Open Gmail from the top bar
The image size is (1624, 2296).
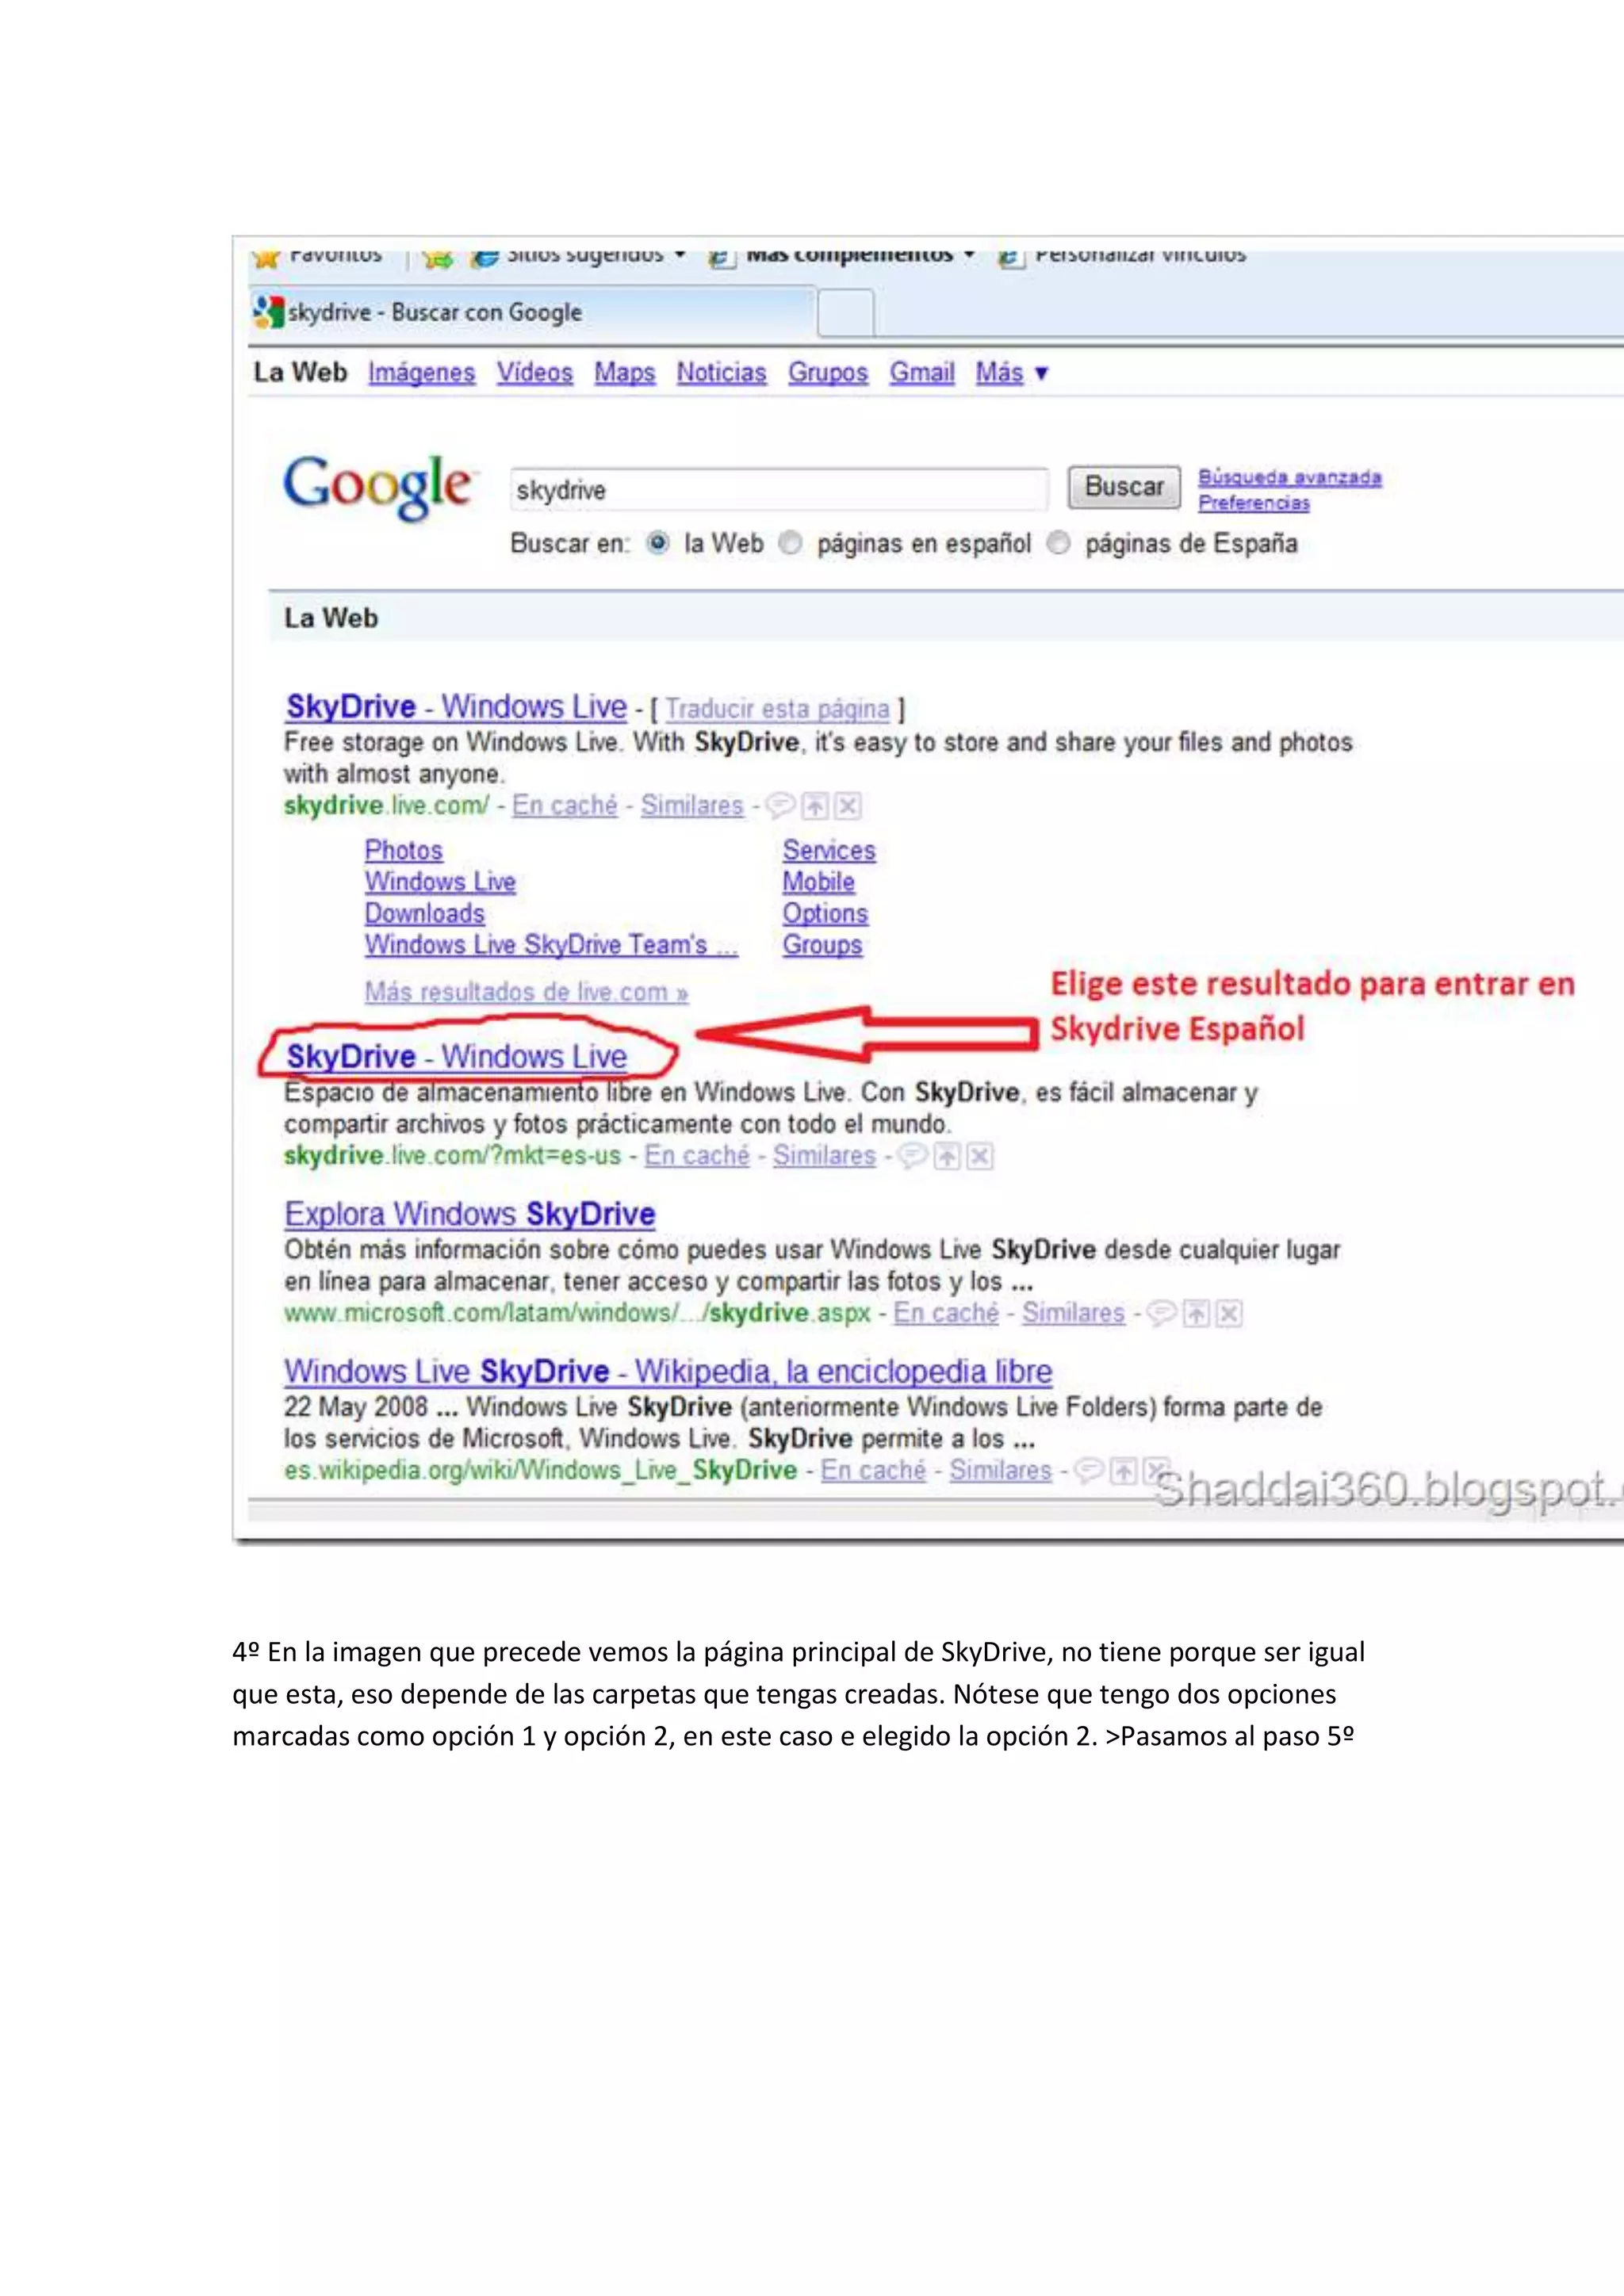[922, 373]
